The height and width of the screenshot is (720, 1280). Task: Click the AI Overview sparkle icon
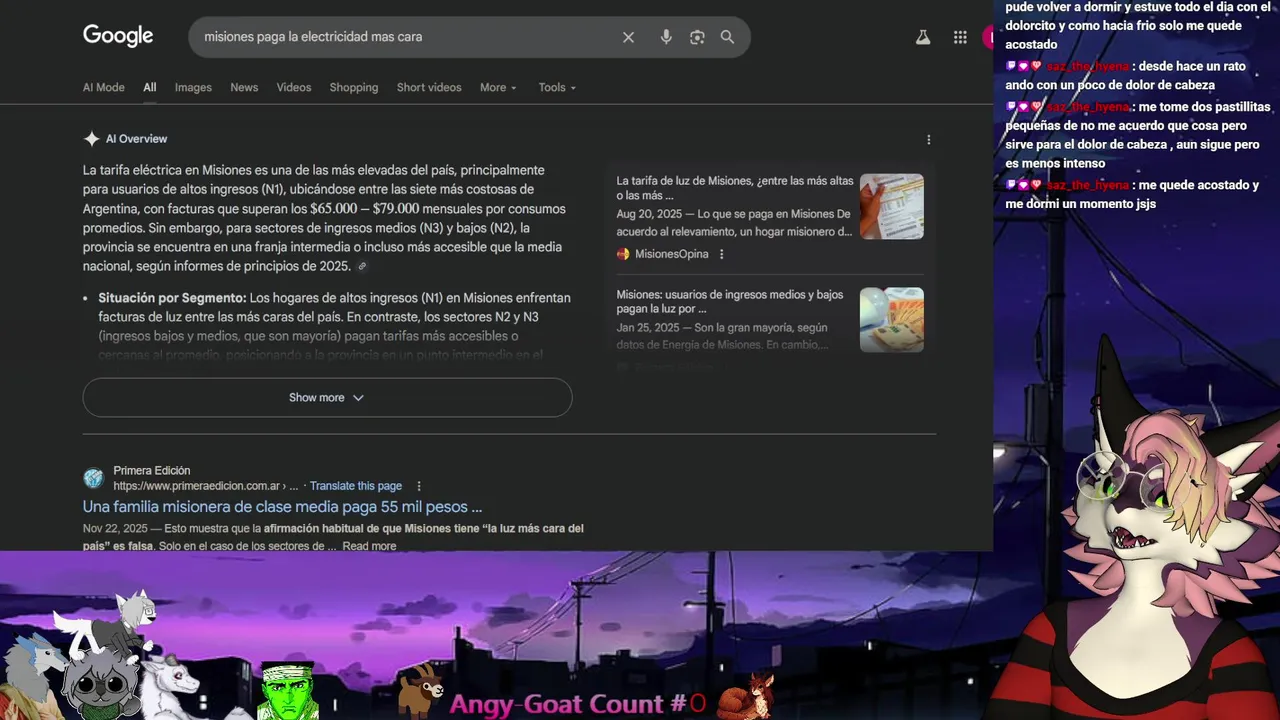click(91, 139)
